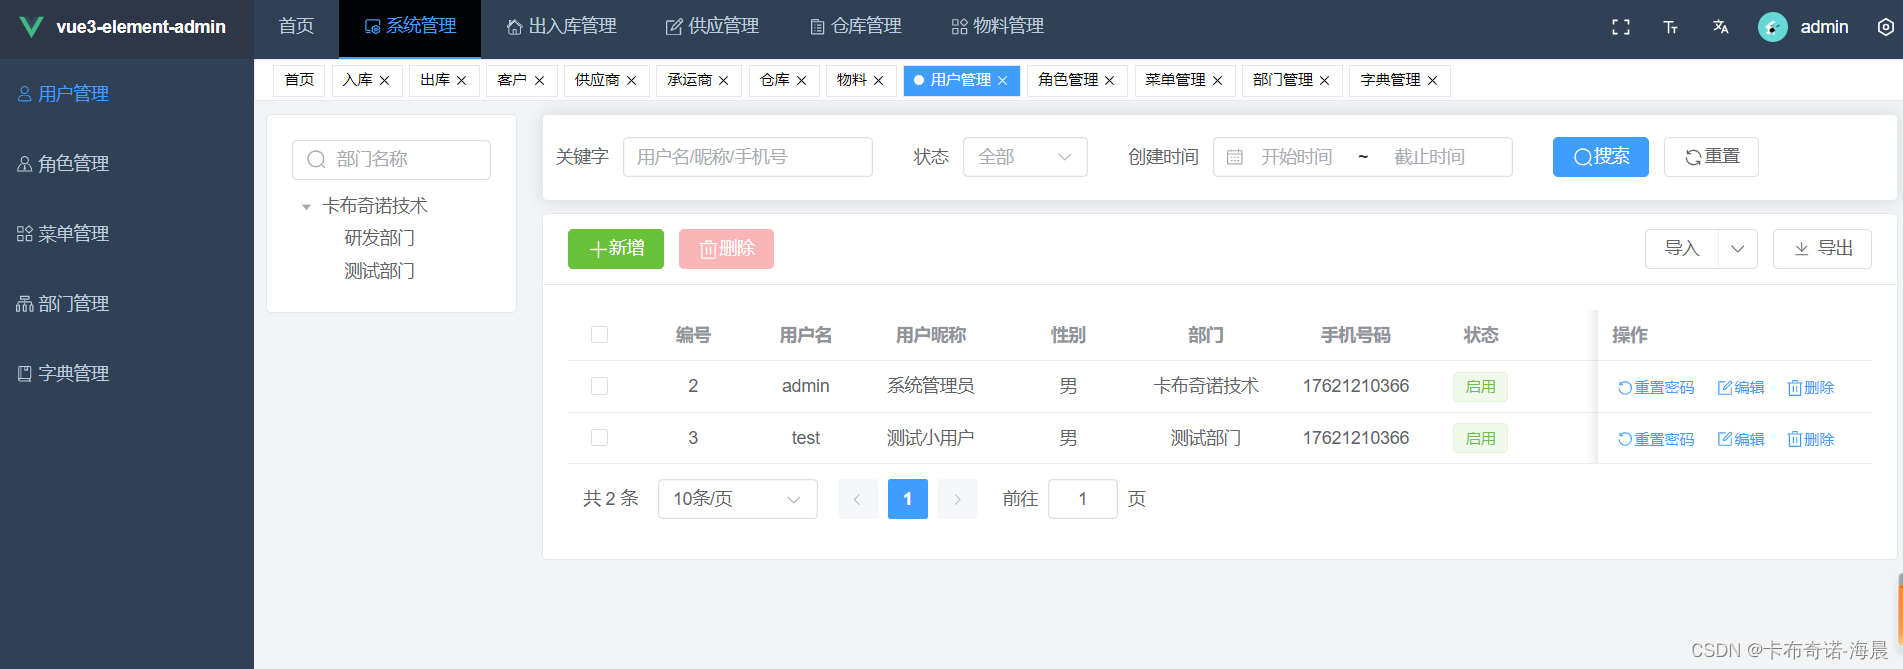This screenshot has width=1903, height=669.
Task: Open 部门管理 in the sidebar
Action: click(x=127, y=304)
